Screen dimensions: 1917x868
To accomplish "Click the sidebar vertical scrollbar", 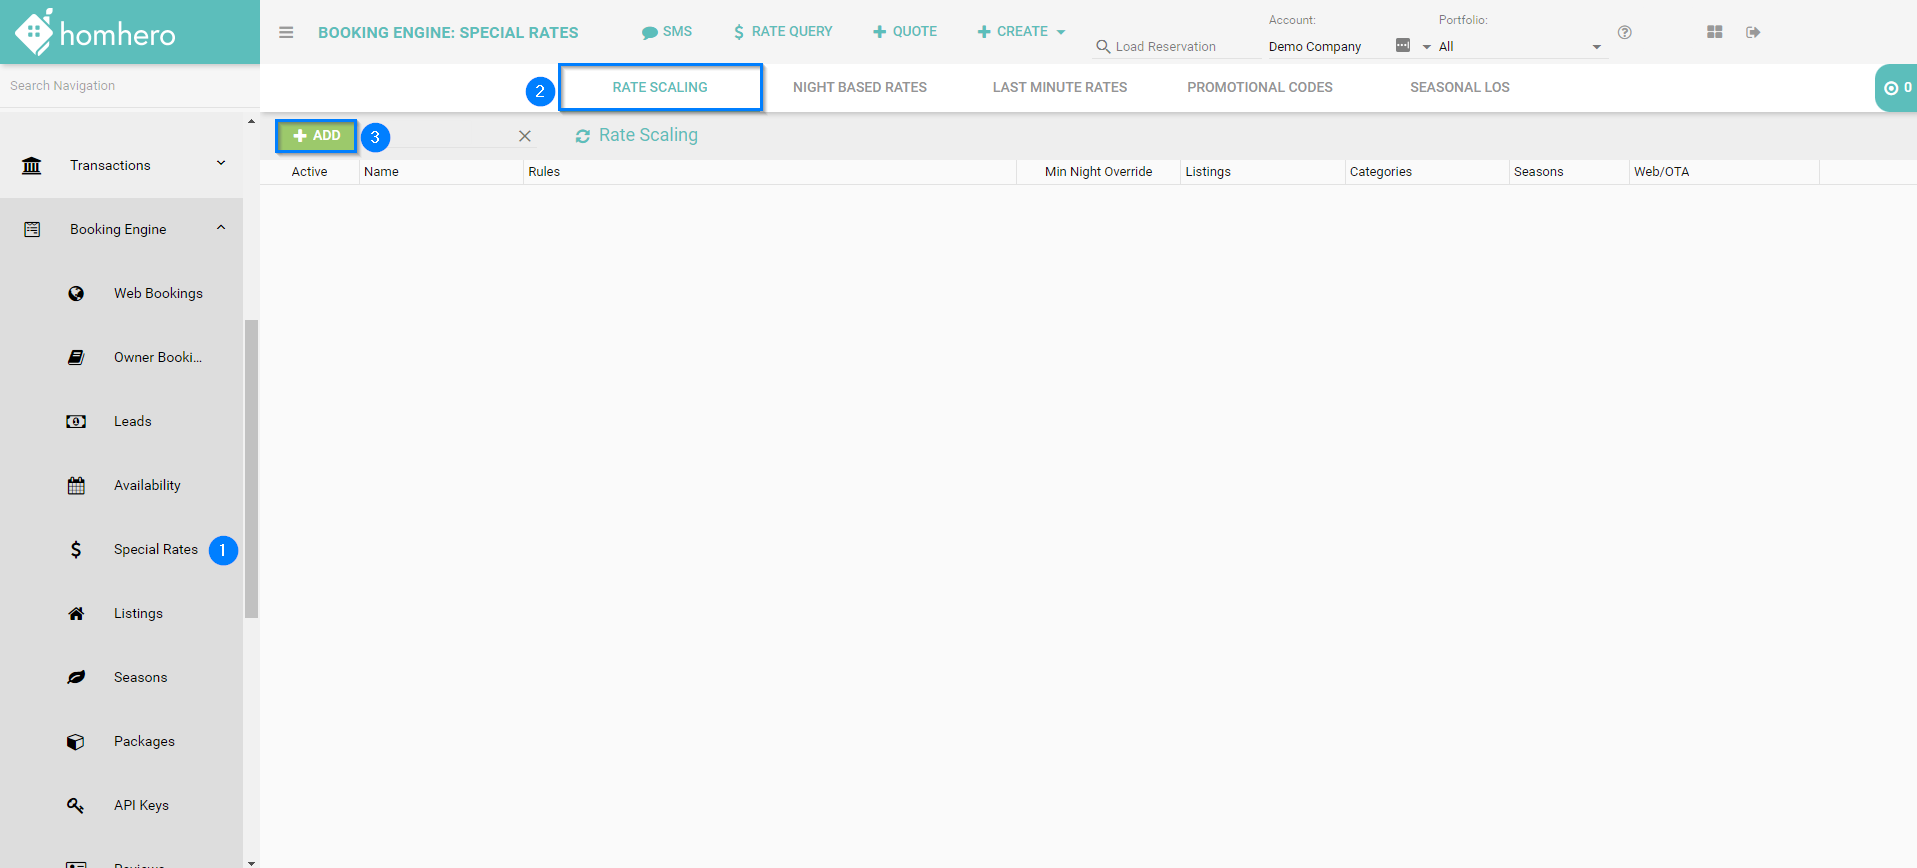I will point(251,468).
